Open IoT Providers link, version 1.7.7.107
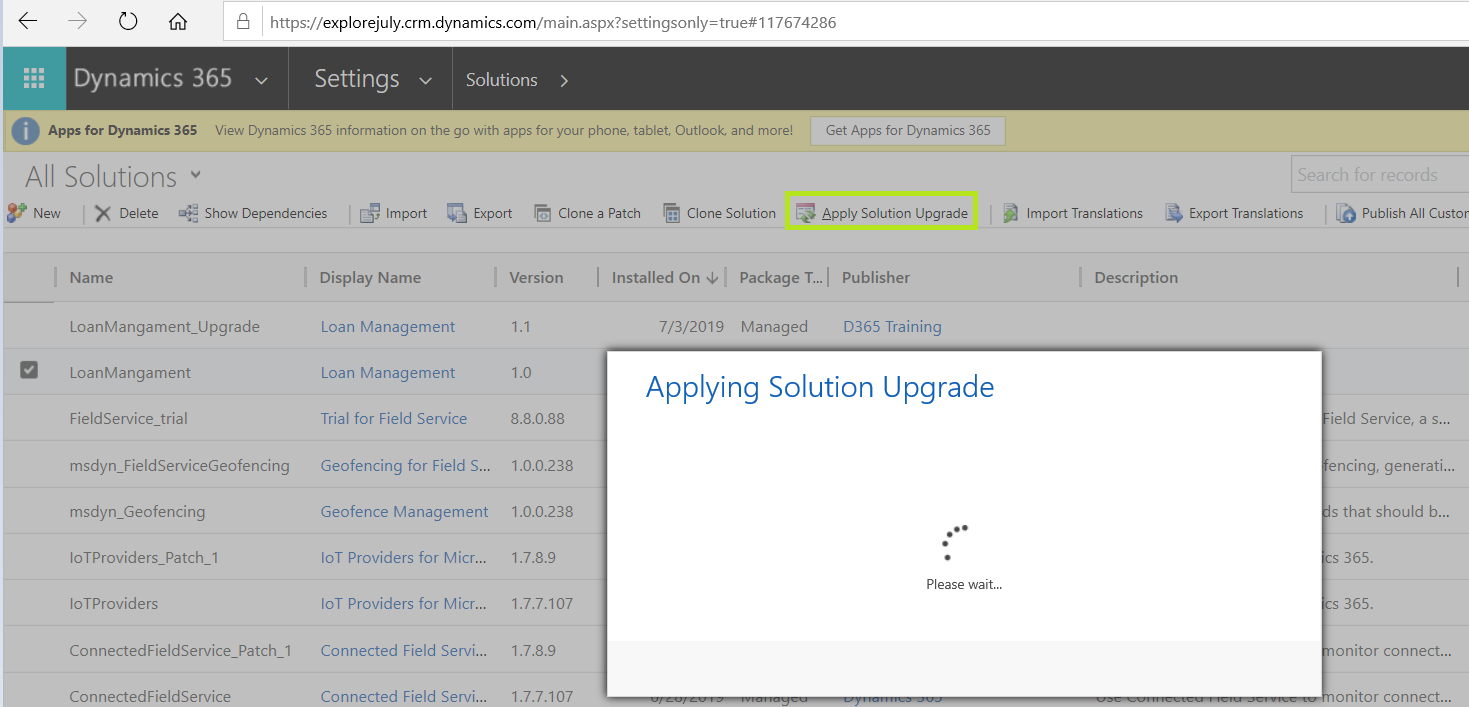This screenshot has height=707, width=1469. click(x=405, y=603)
